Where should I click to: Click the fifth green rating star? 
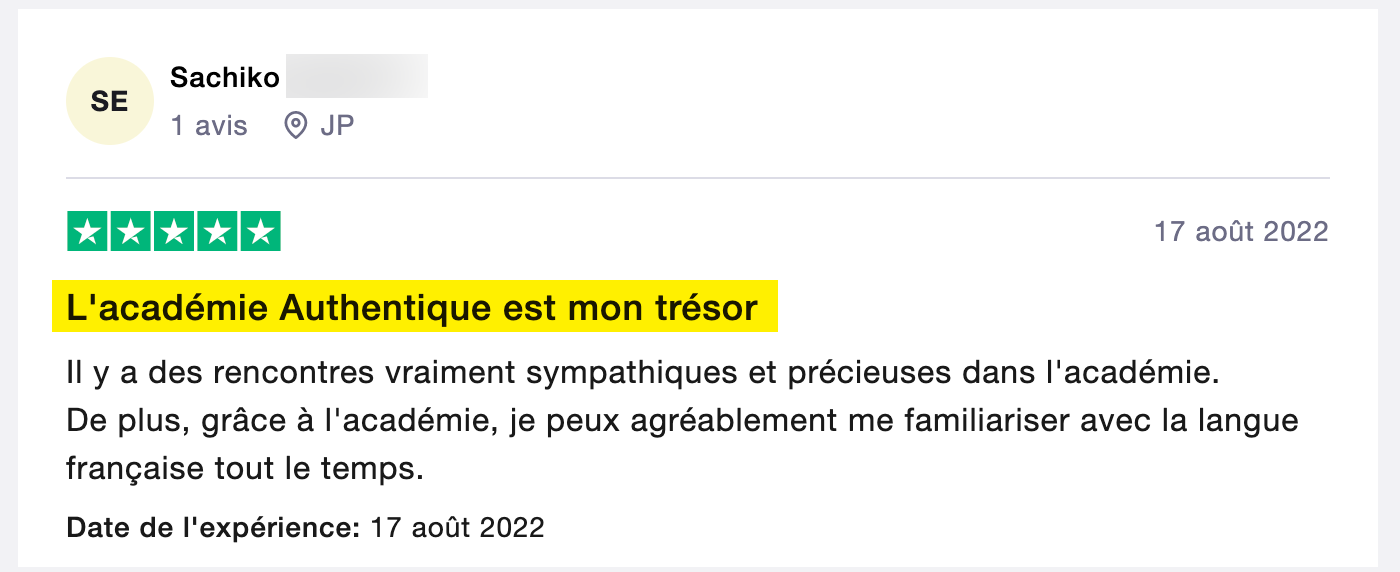click(x=260, y=232)
